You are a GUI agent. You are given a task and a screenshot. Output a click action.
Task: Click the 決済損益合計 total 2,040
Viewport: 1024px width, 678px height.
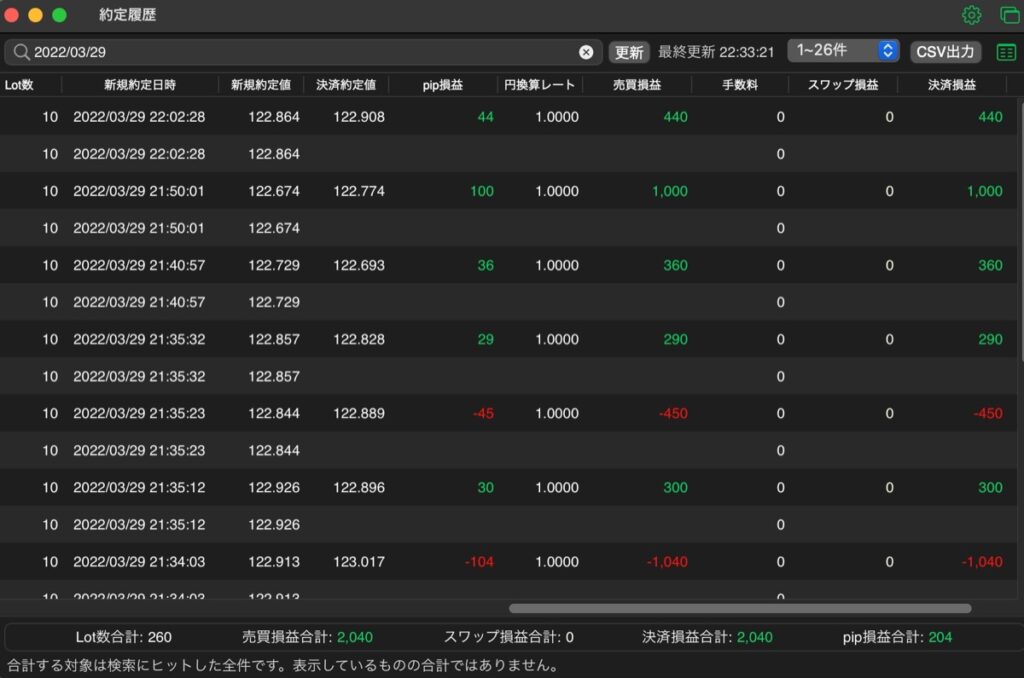754,638
